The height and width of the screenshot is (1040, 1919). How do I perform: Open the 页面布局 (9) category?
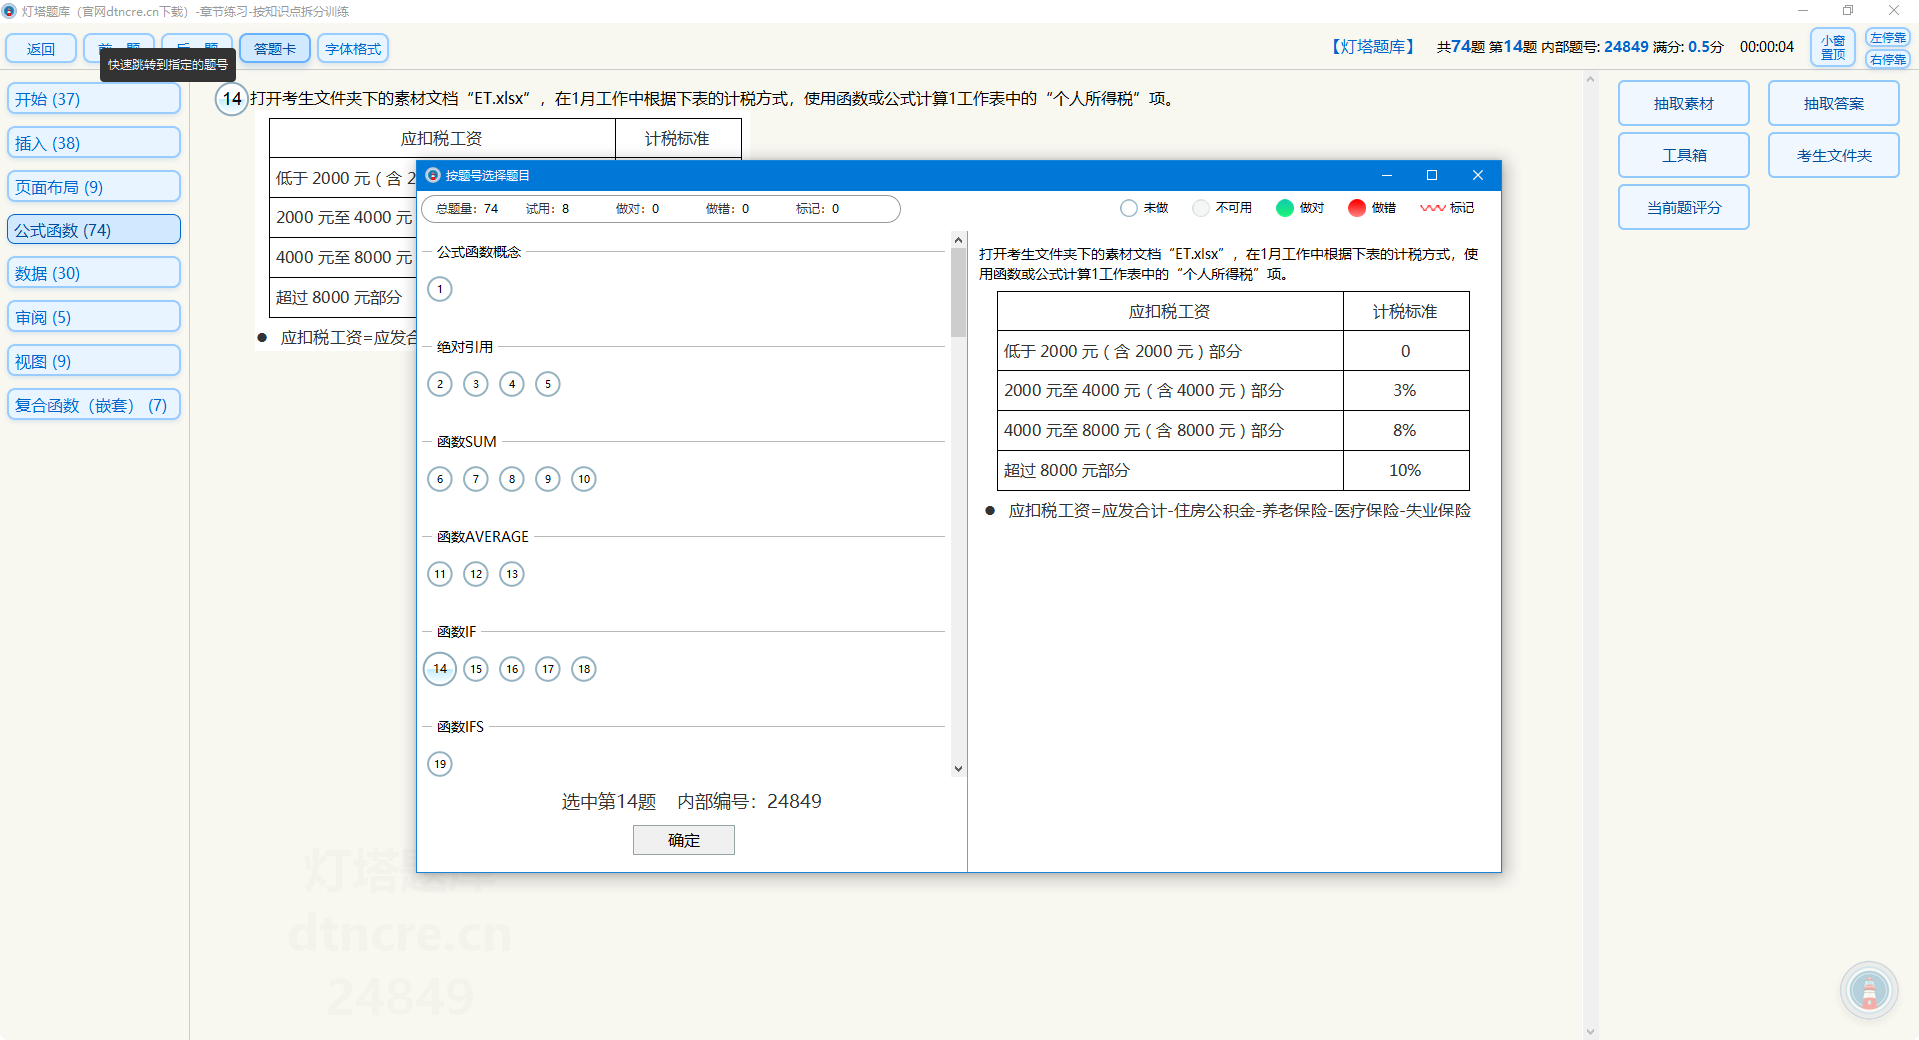click(94, 187)
